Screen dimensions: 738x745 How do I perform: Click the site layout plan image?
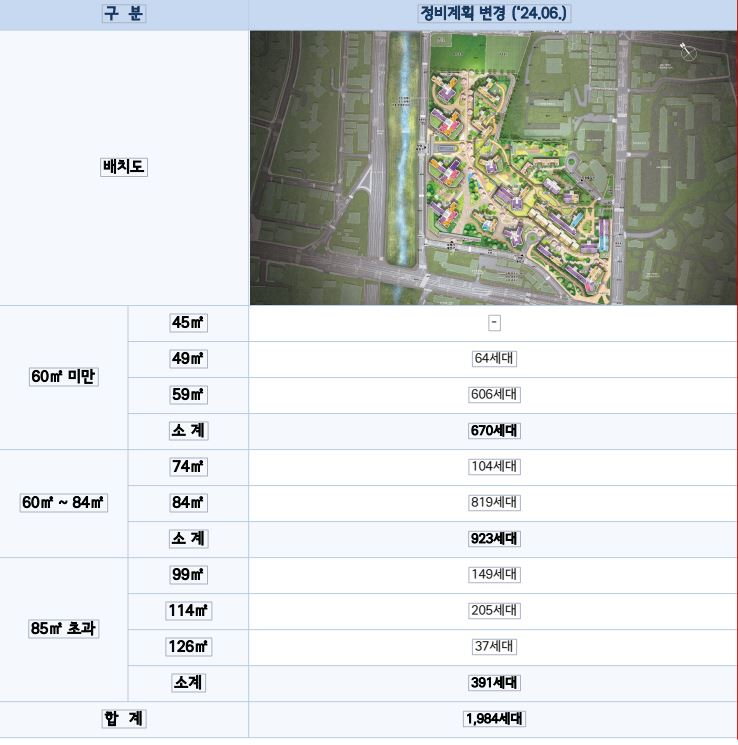(492, 168)
